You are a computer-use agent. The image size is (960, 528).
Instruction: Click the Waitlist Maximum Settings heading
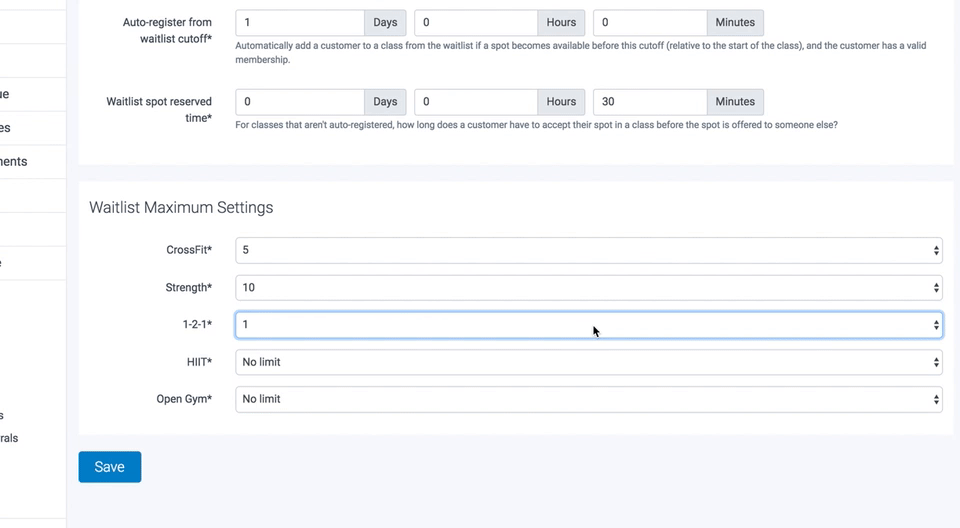[x=181, y=208]
